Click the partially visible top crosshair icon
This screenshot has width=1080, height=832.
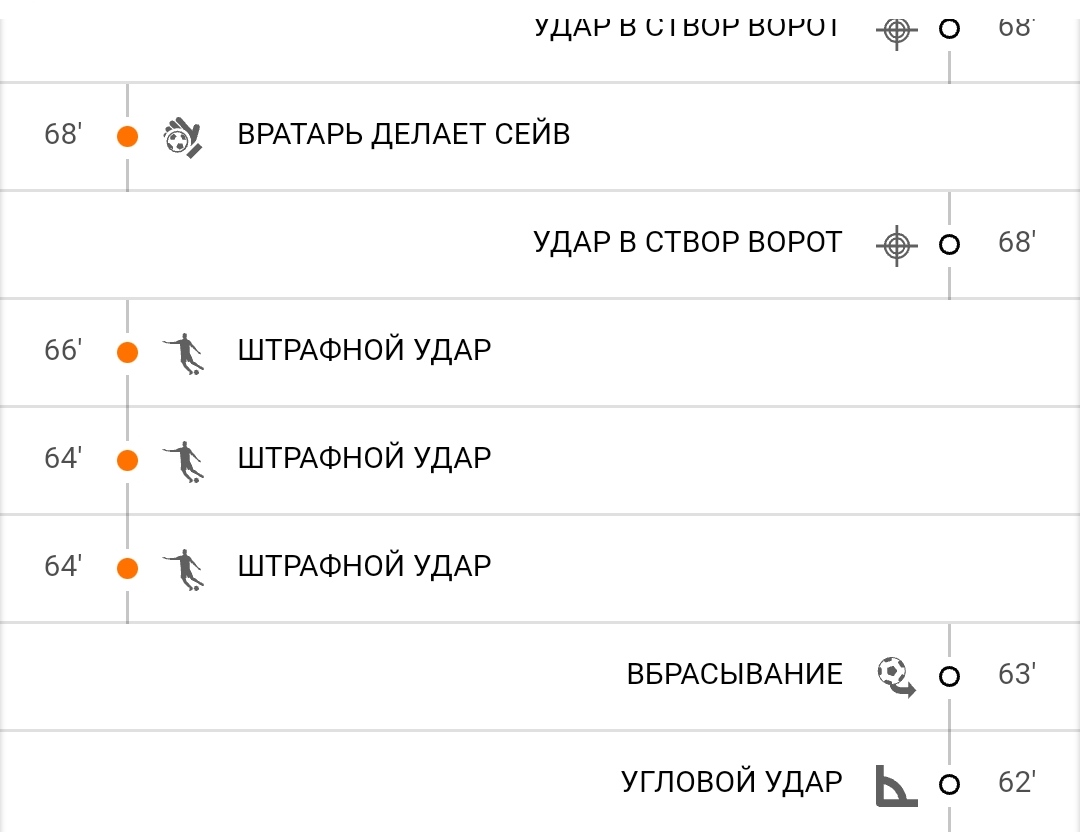pyautogui.click(x=897, y=31)
